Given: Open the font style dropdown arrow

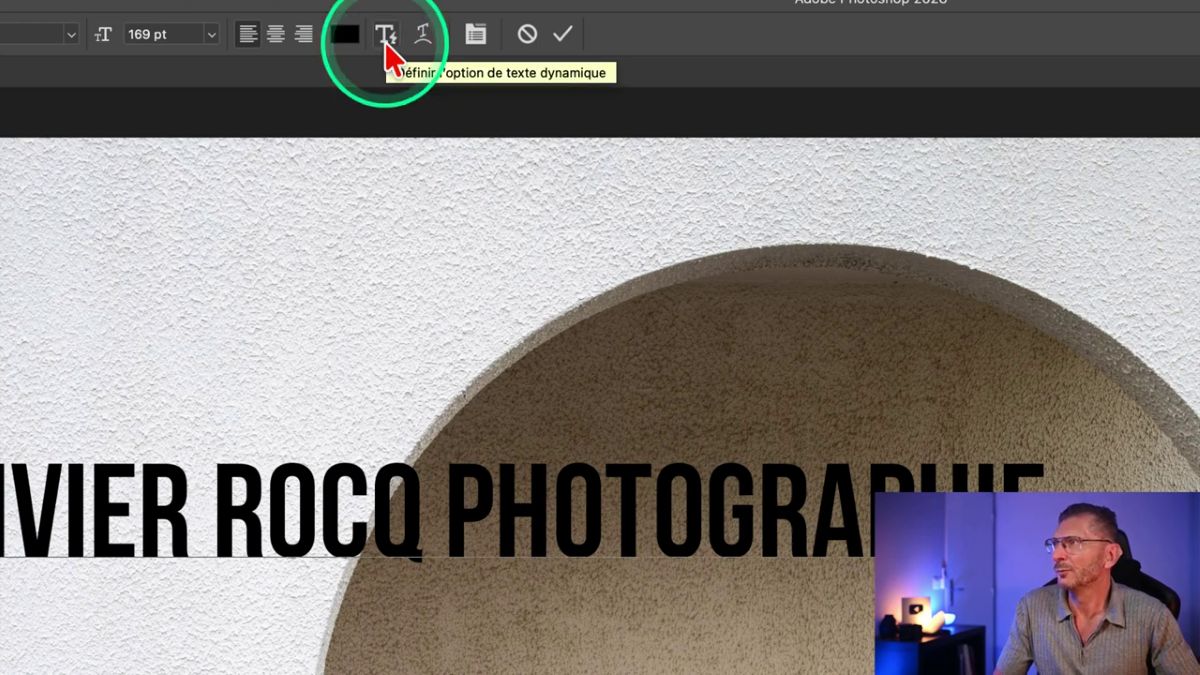Looking at the screenshot, I should pos(71,35).
